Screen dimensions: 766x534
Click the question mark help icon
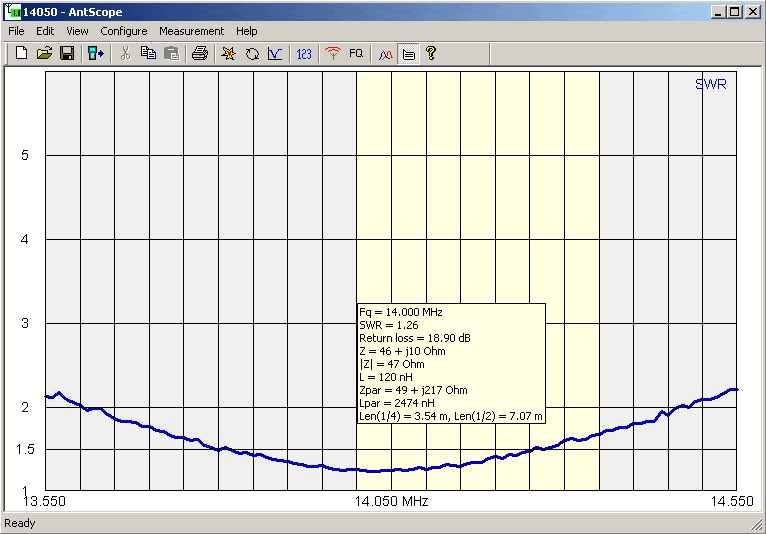431,54
